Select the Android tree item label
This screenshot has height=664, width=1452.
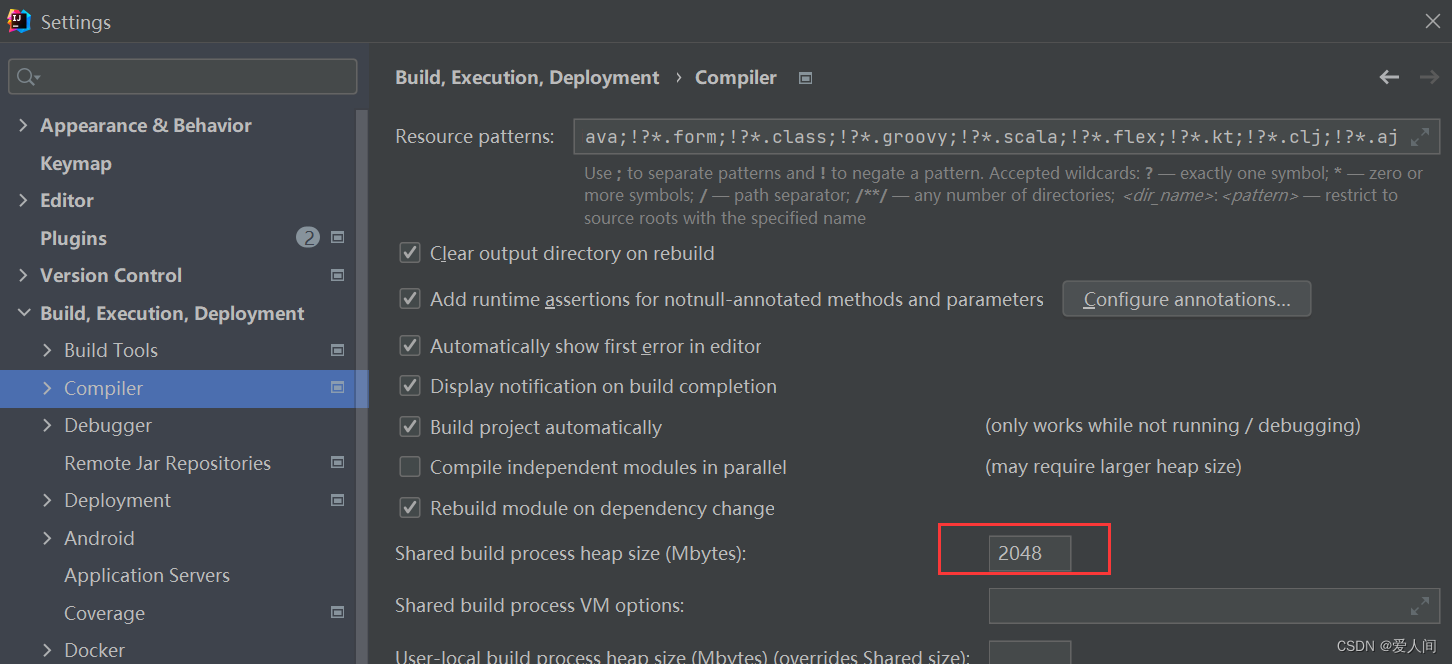click(x=99, y=538)
